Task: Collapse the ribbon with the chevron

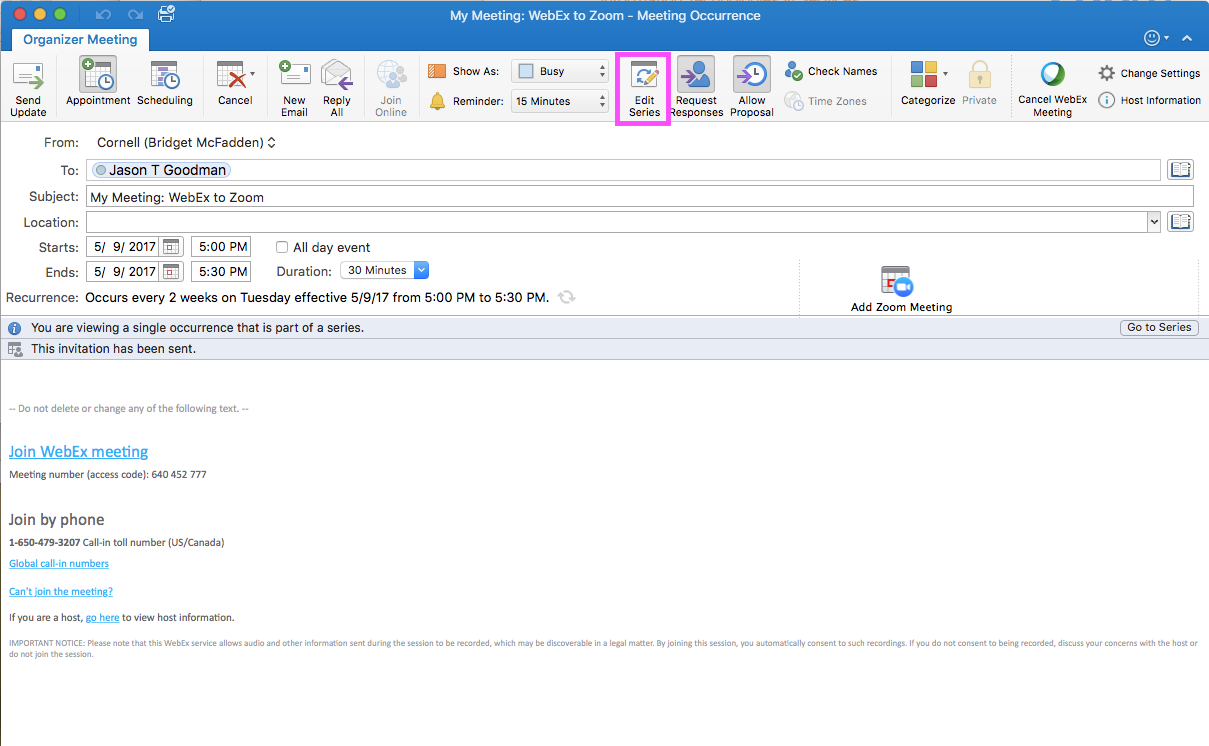Action: coord(1187,39)
